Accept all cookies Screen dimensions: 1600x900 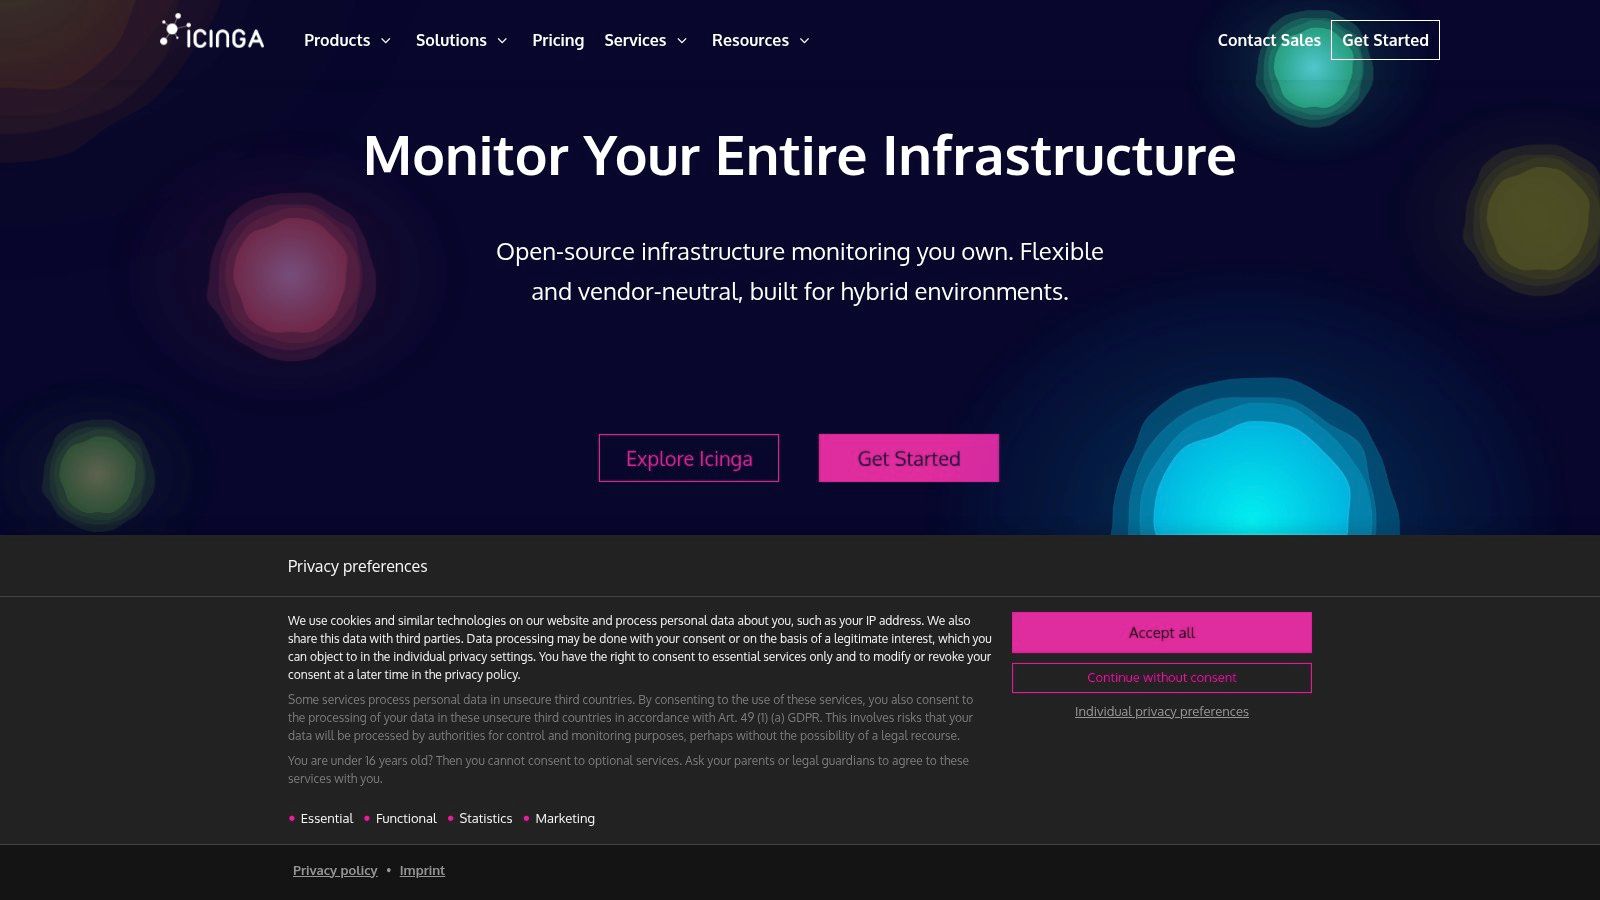1162,632
